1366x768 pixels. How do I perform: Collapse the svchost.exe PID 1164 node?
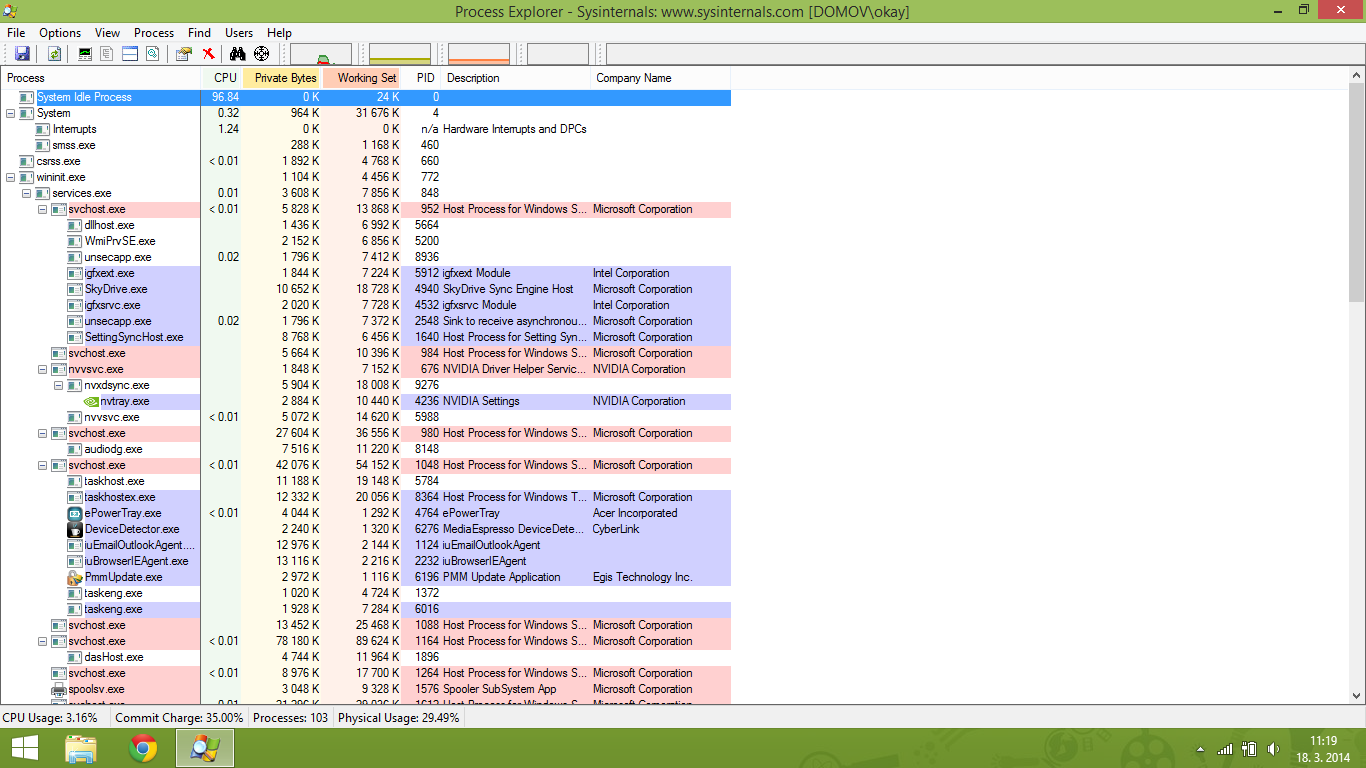pyautogui.click(x=43, y=641)
